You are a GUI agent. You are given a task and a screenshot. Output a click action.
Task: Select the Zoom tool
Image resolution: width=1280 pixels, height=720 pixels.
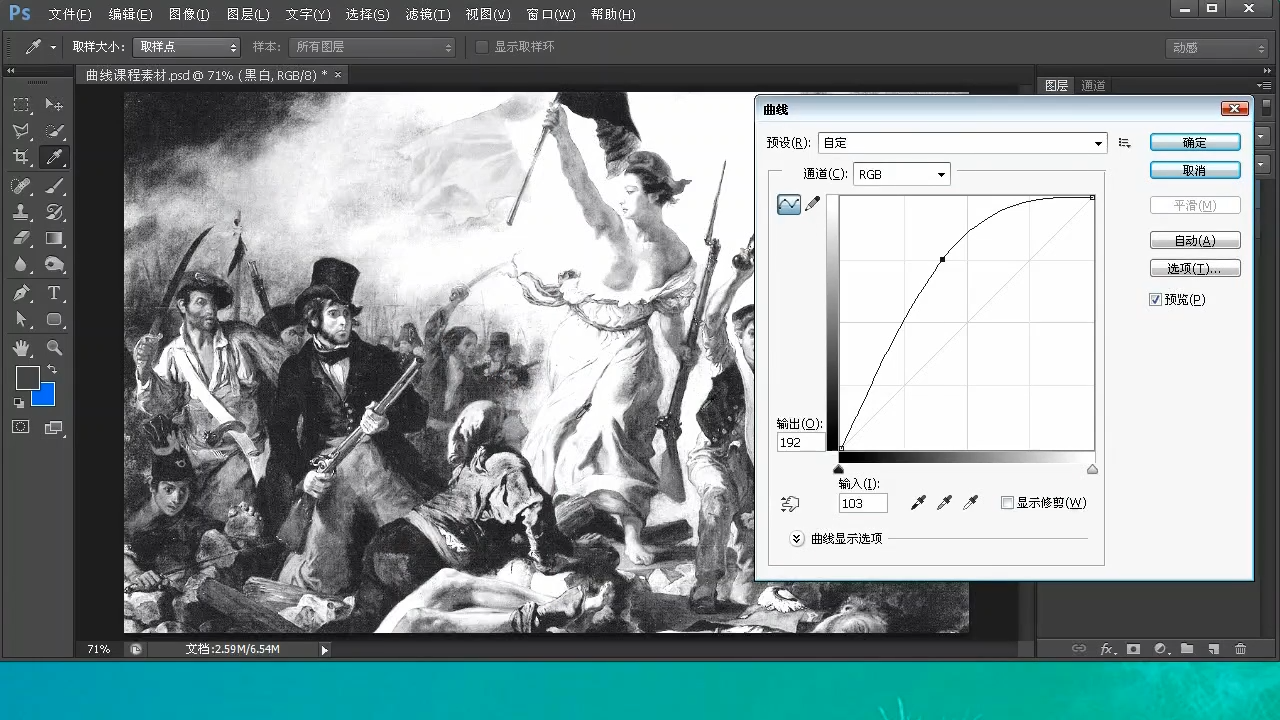54,348
